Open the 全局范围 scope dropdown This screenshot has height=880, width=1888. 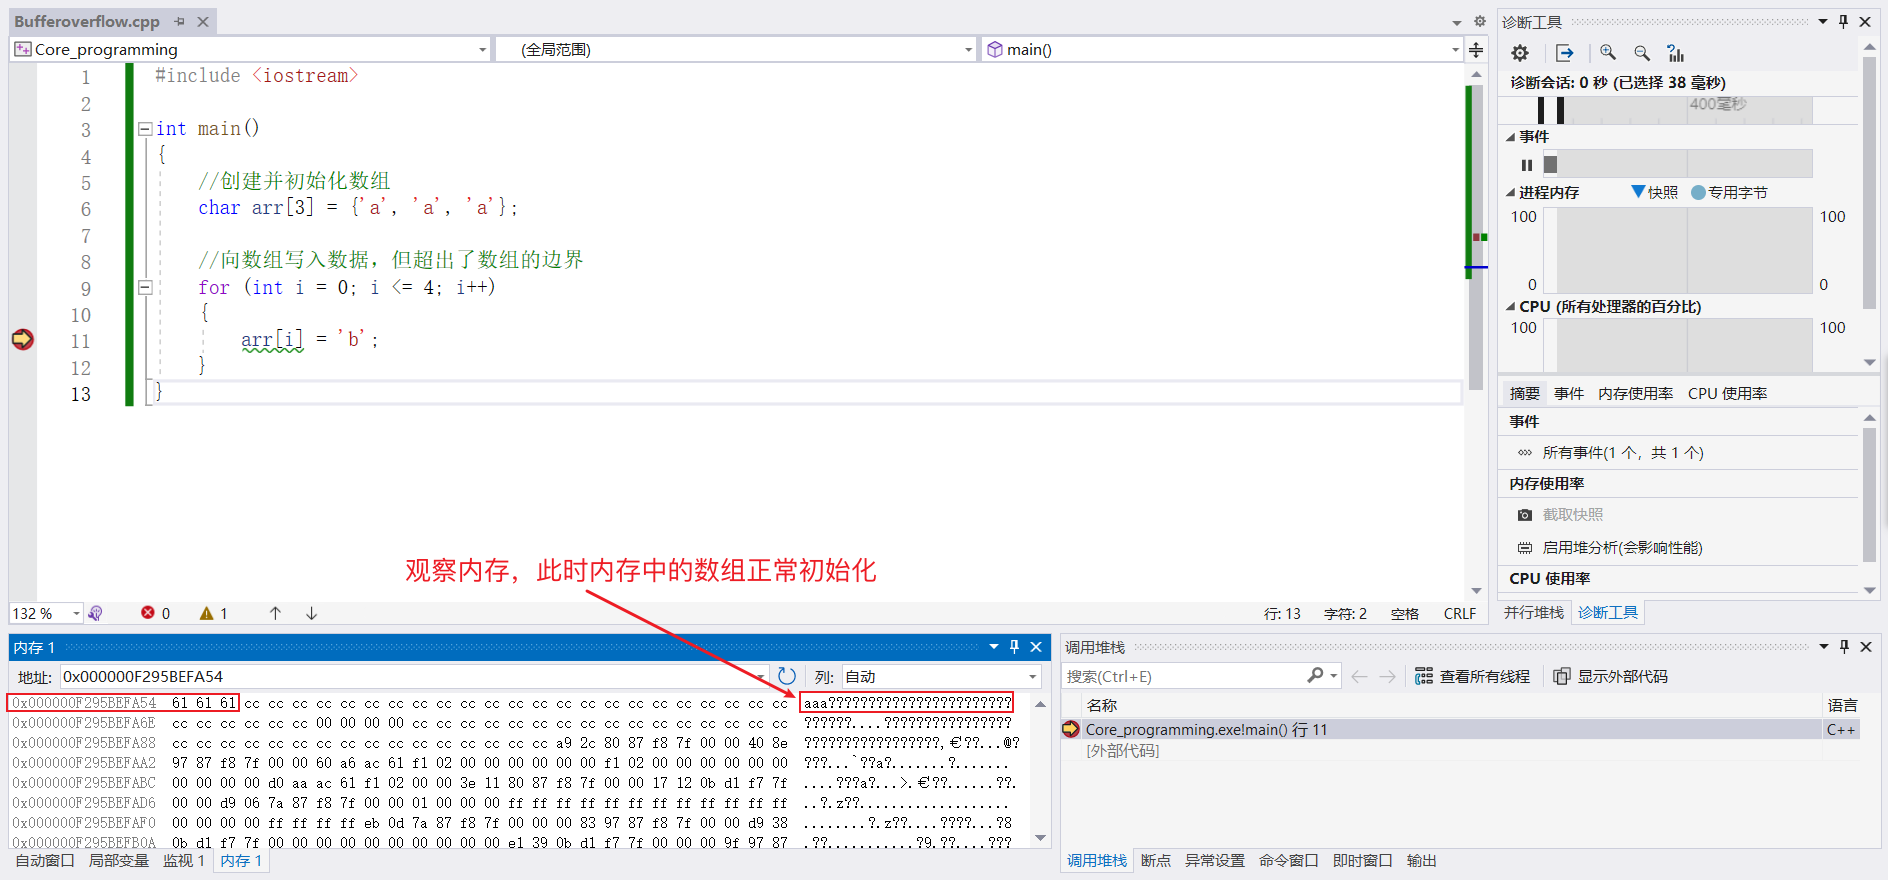tap(968, 49)
